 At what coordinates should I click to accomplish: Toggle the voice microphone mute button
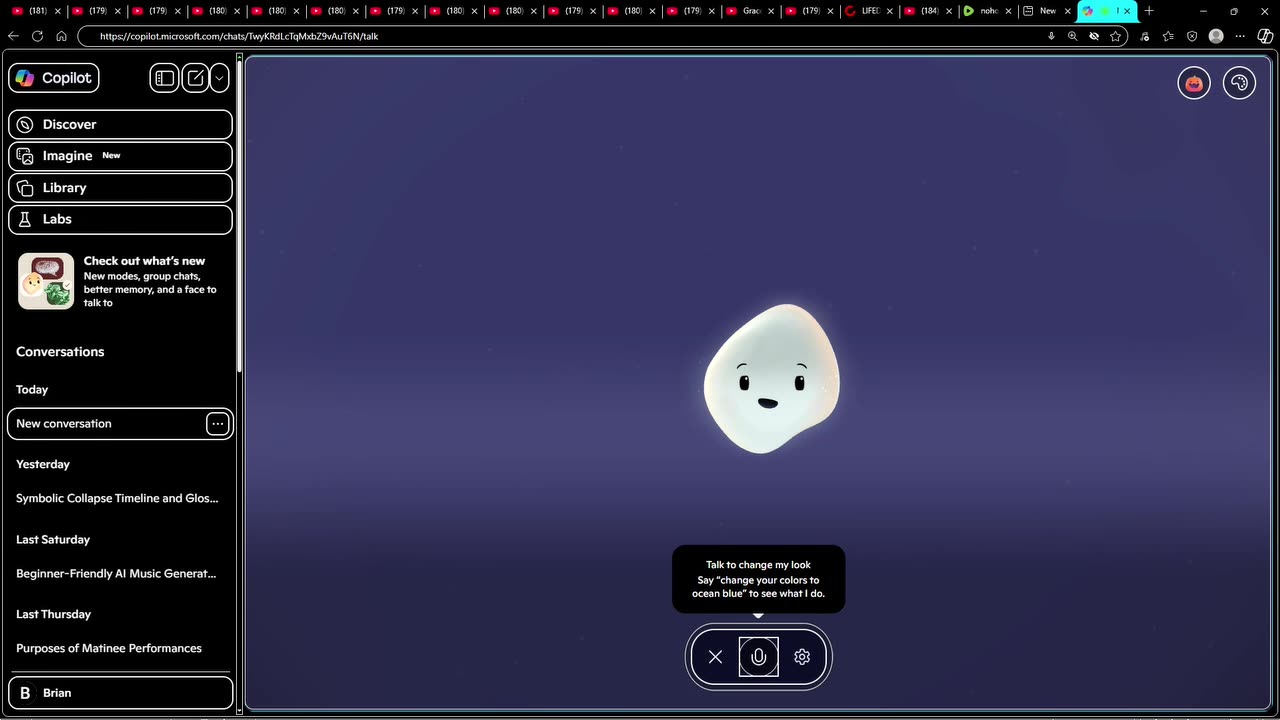click(x=758, y=657)
